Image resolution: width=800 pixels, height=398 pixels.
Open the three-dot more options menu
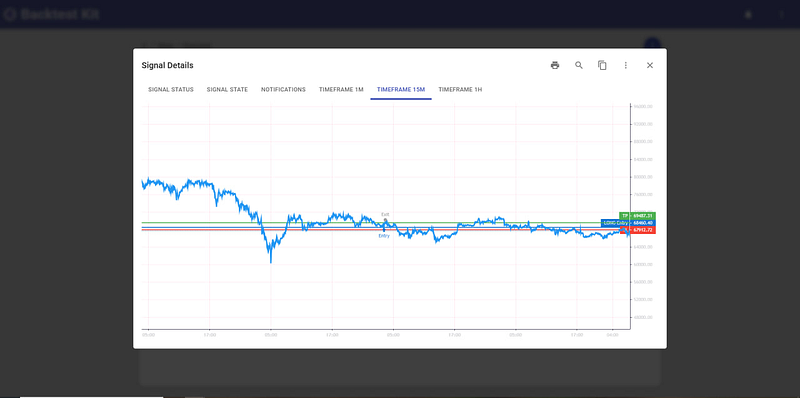click(626, 65)
